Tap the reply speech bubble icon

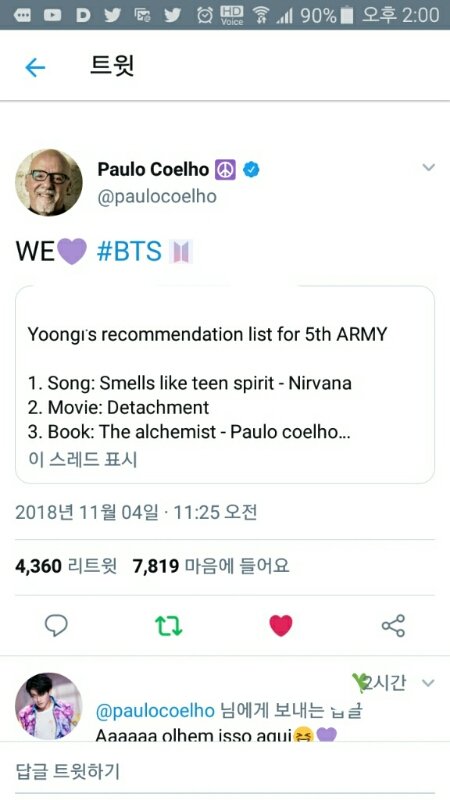[x=56, y=625]
